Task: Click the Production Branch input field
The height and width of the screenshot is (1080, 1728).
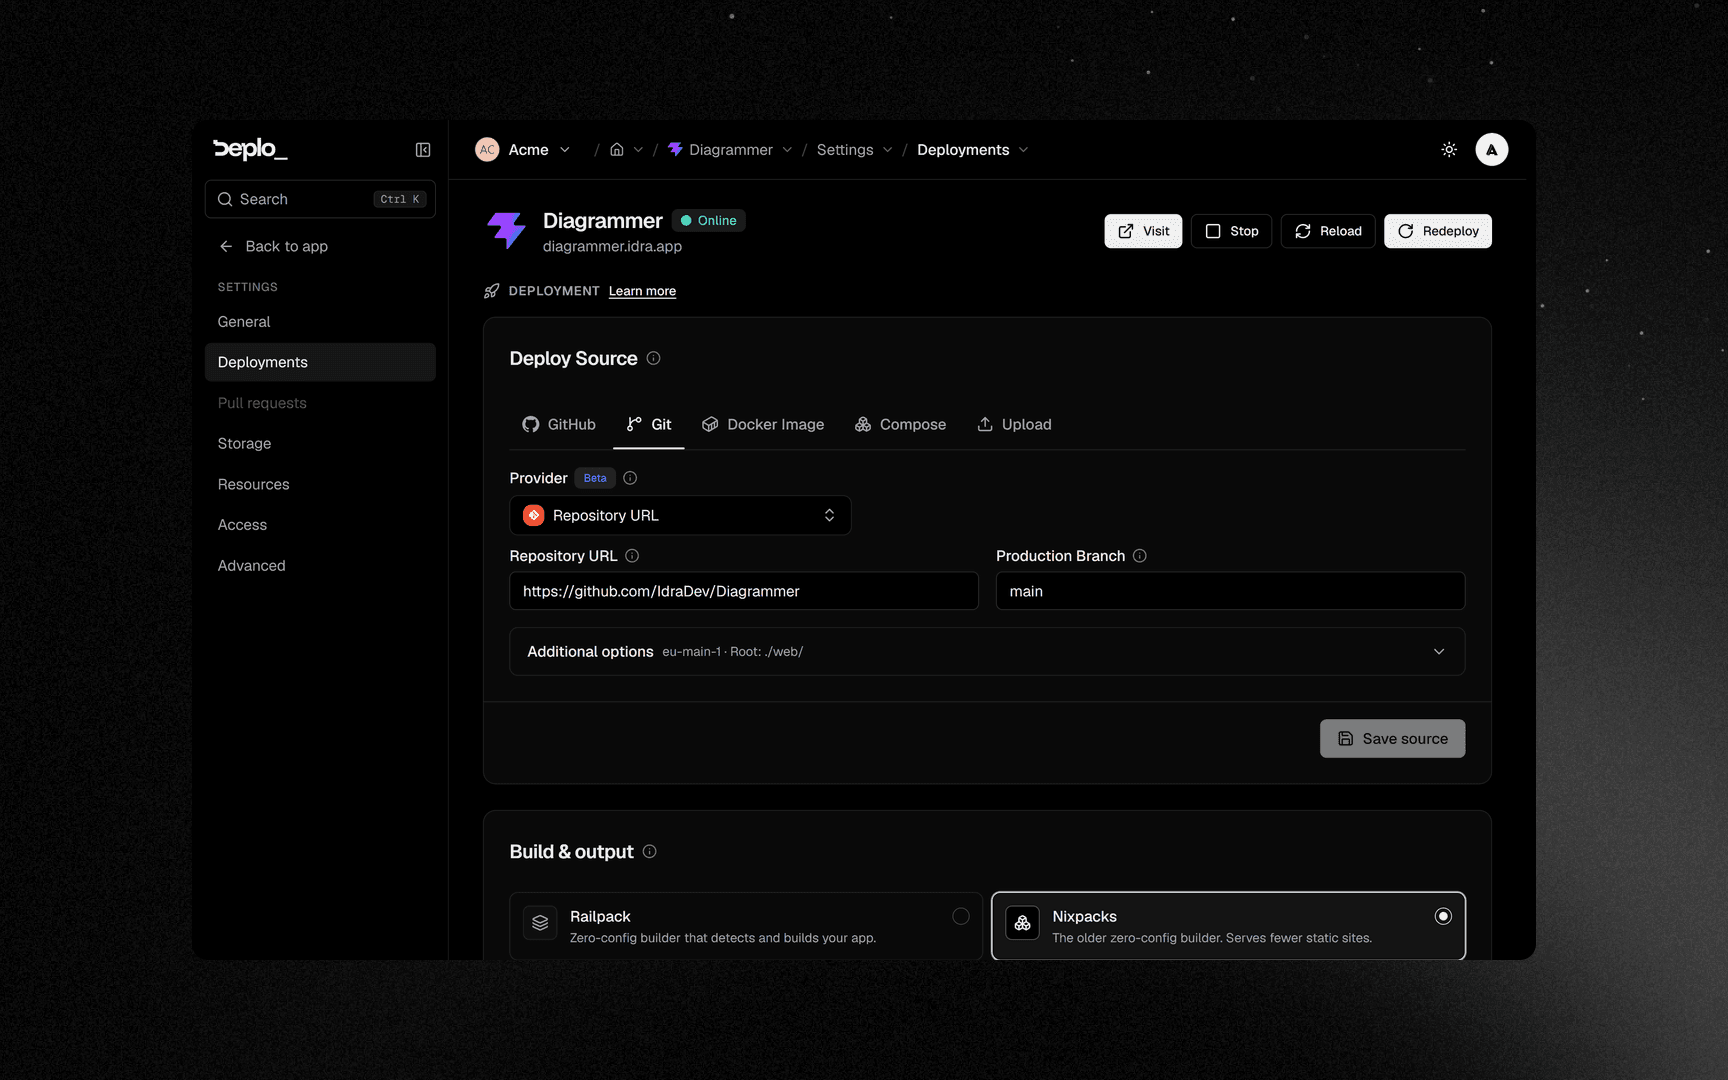Action: 1230,591
